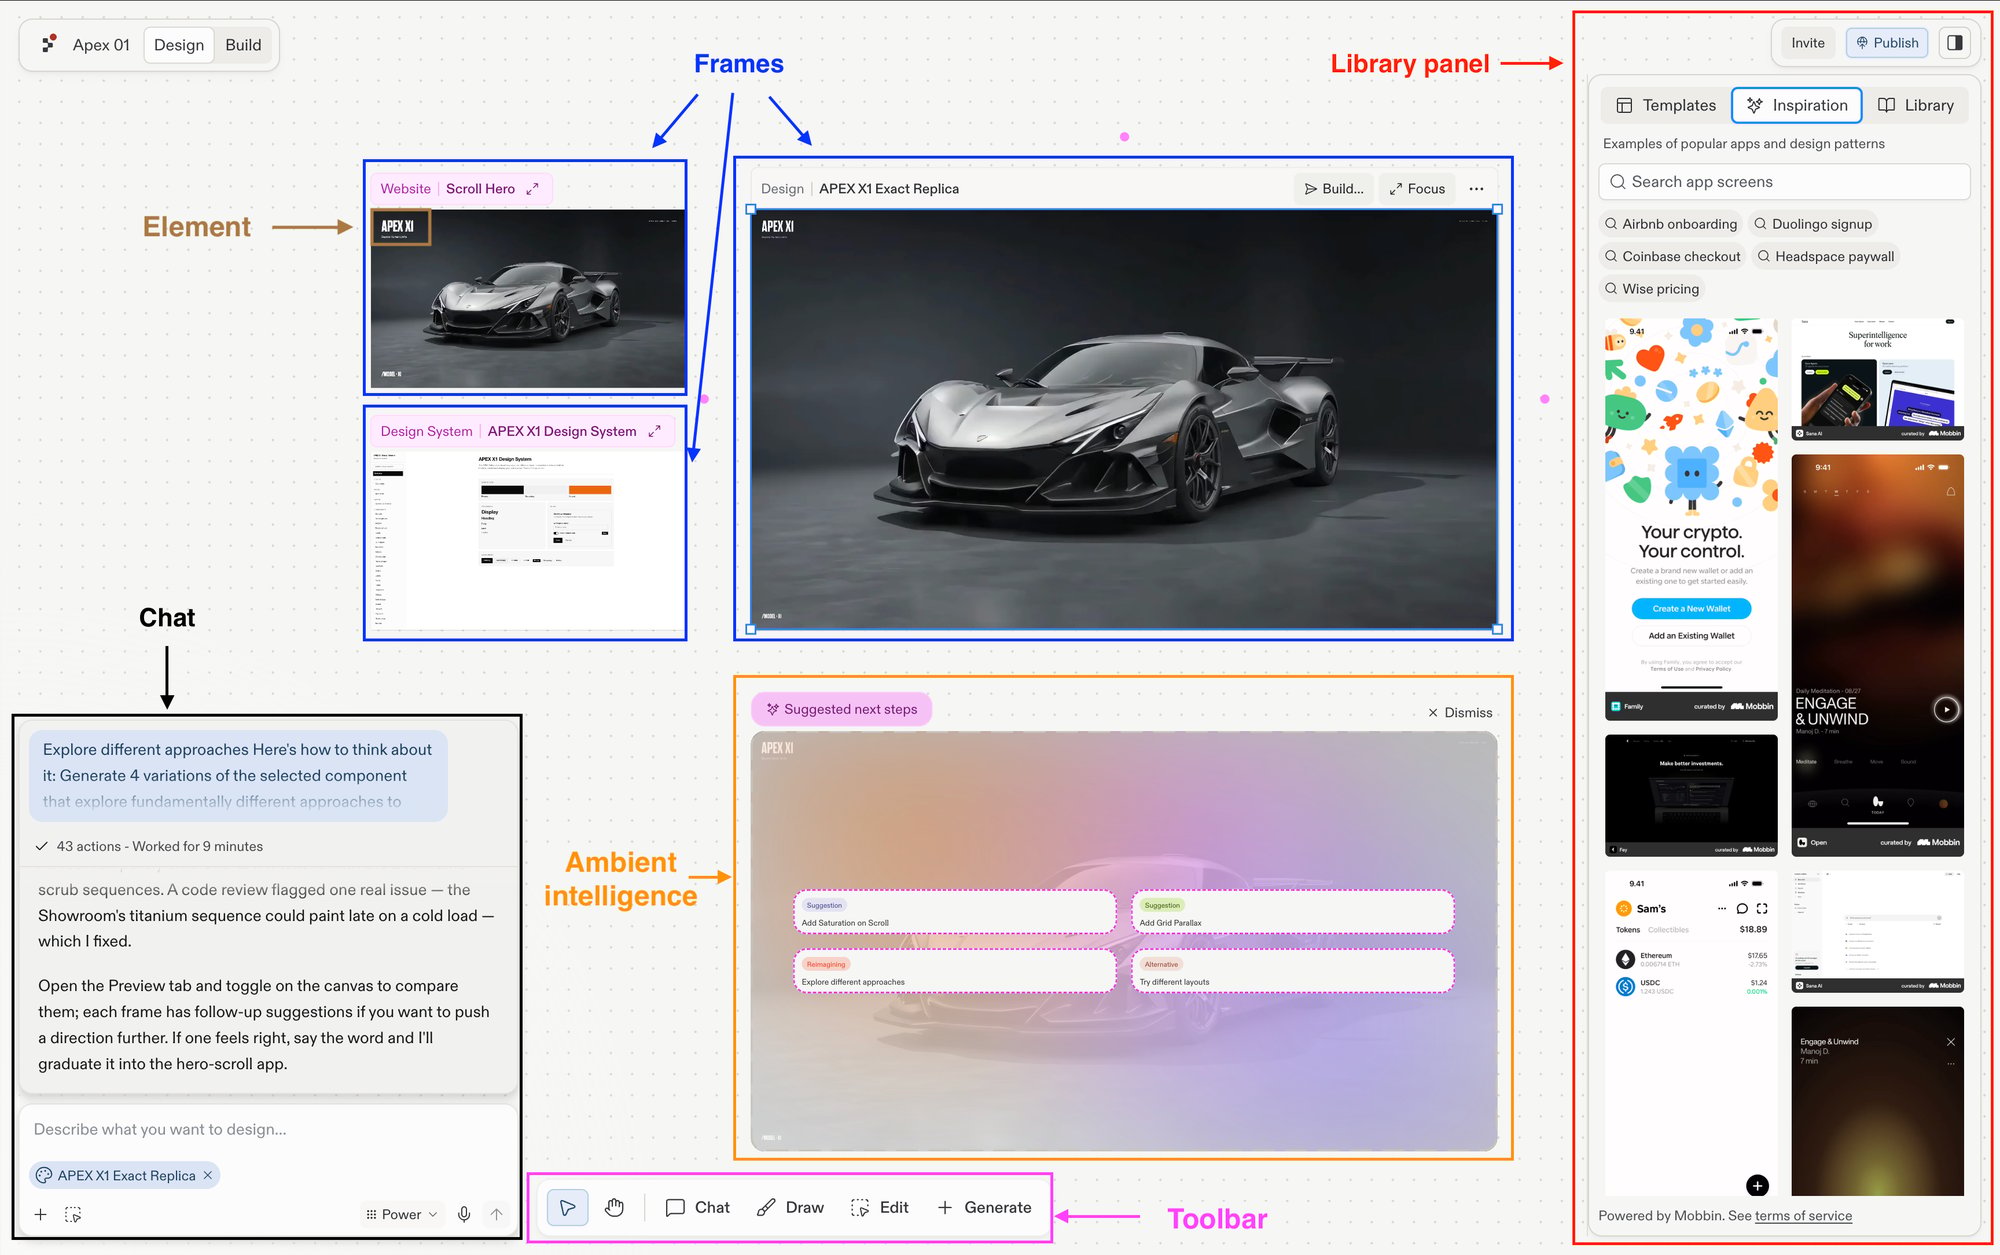Click the Design System frame label
The image size is (2000, 1255).
pyautogui.click(x=426, y=431)
